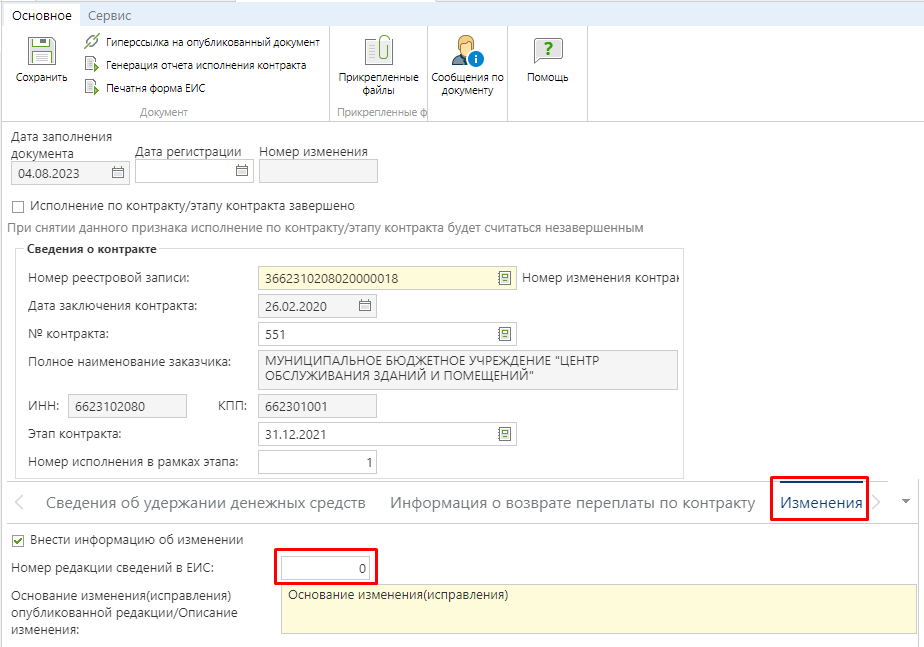The width and height of the screenshot is (924, 647).
Task: Open calendar for registration date
Action: 241,171
